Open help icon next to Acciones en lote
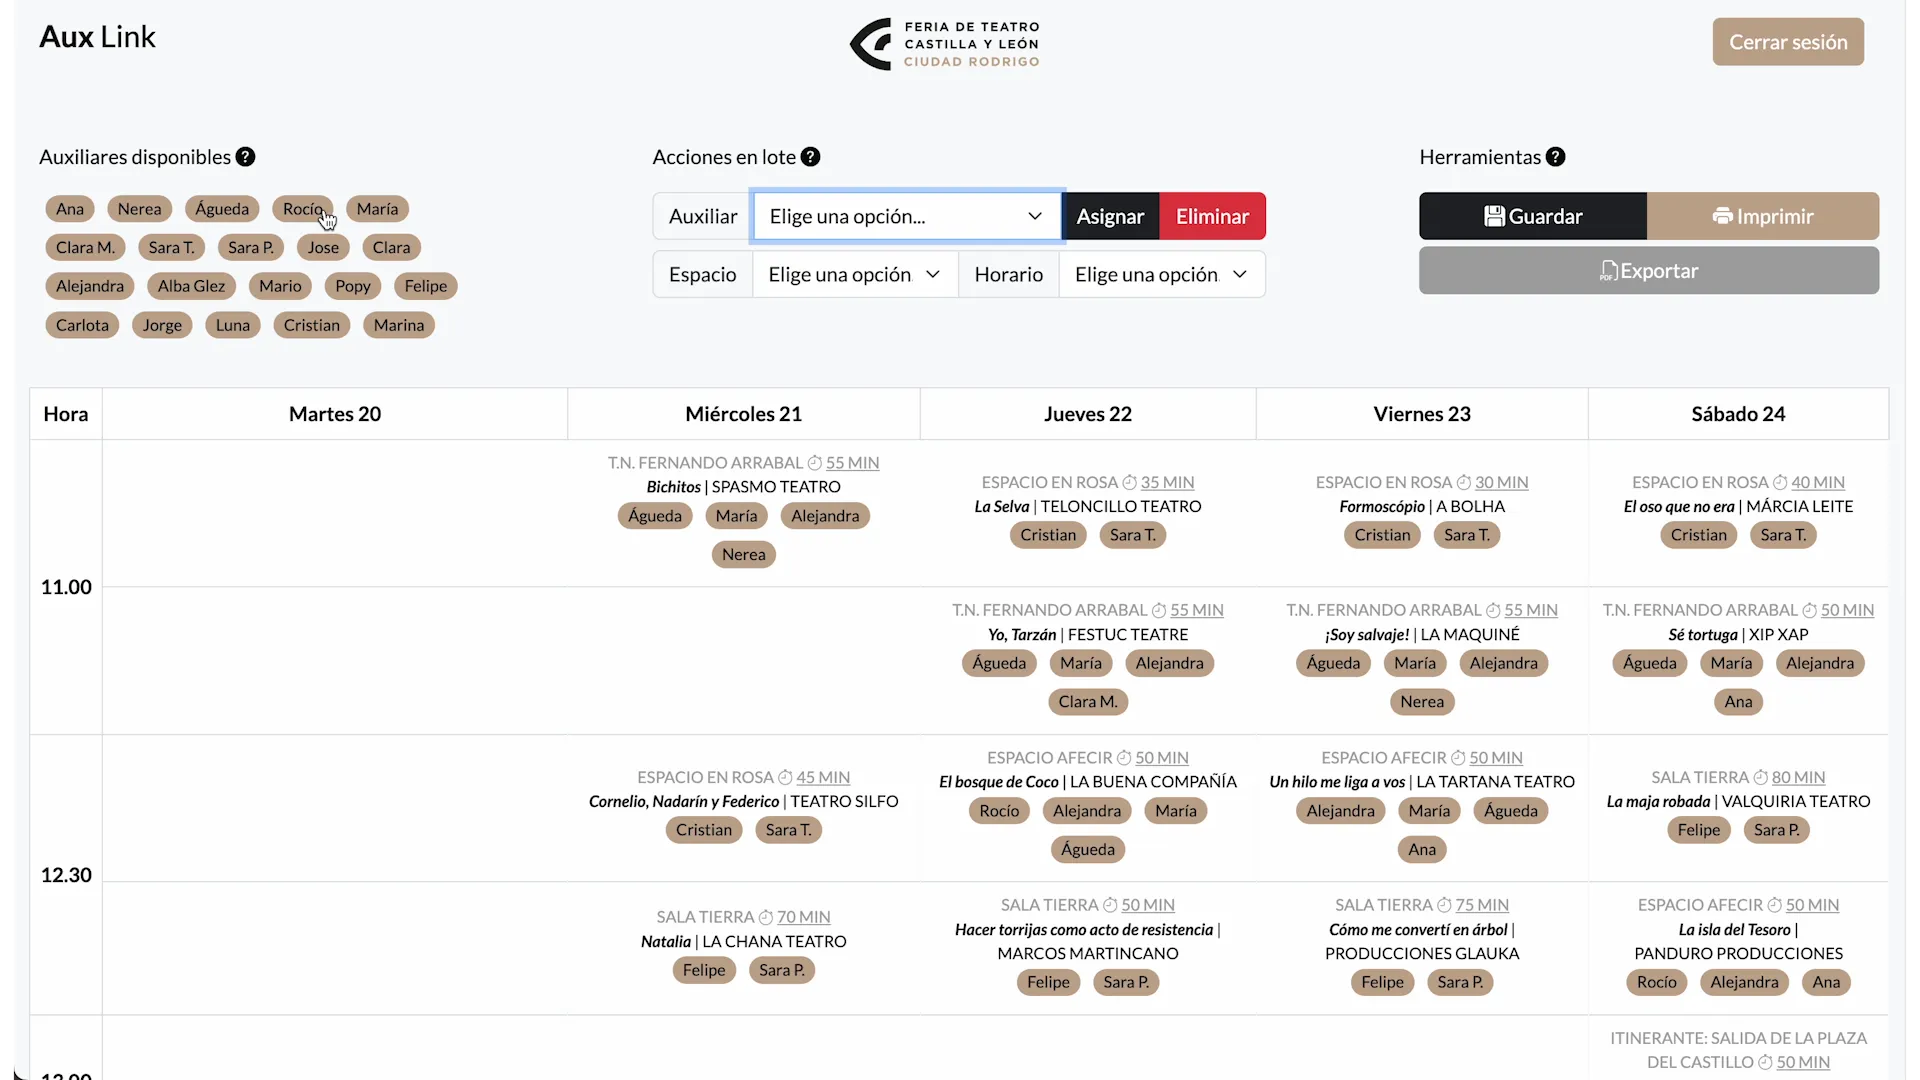This screenshot has width=1920, height=1080. coord(811,157)
